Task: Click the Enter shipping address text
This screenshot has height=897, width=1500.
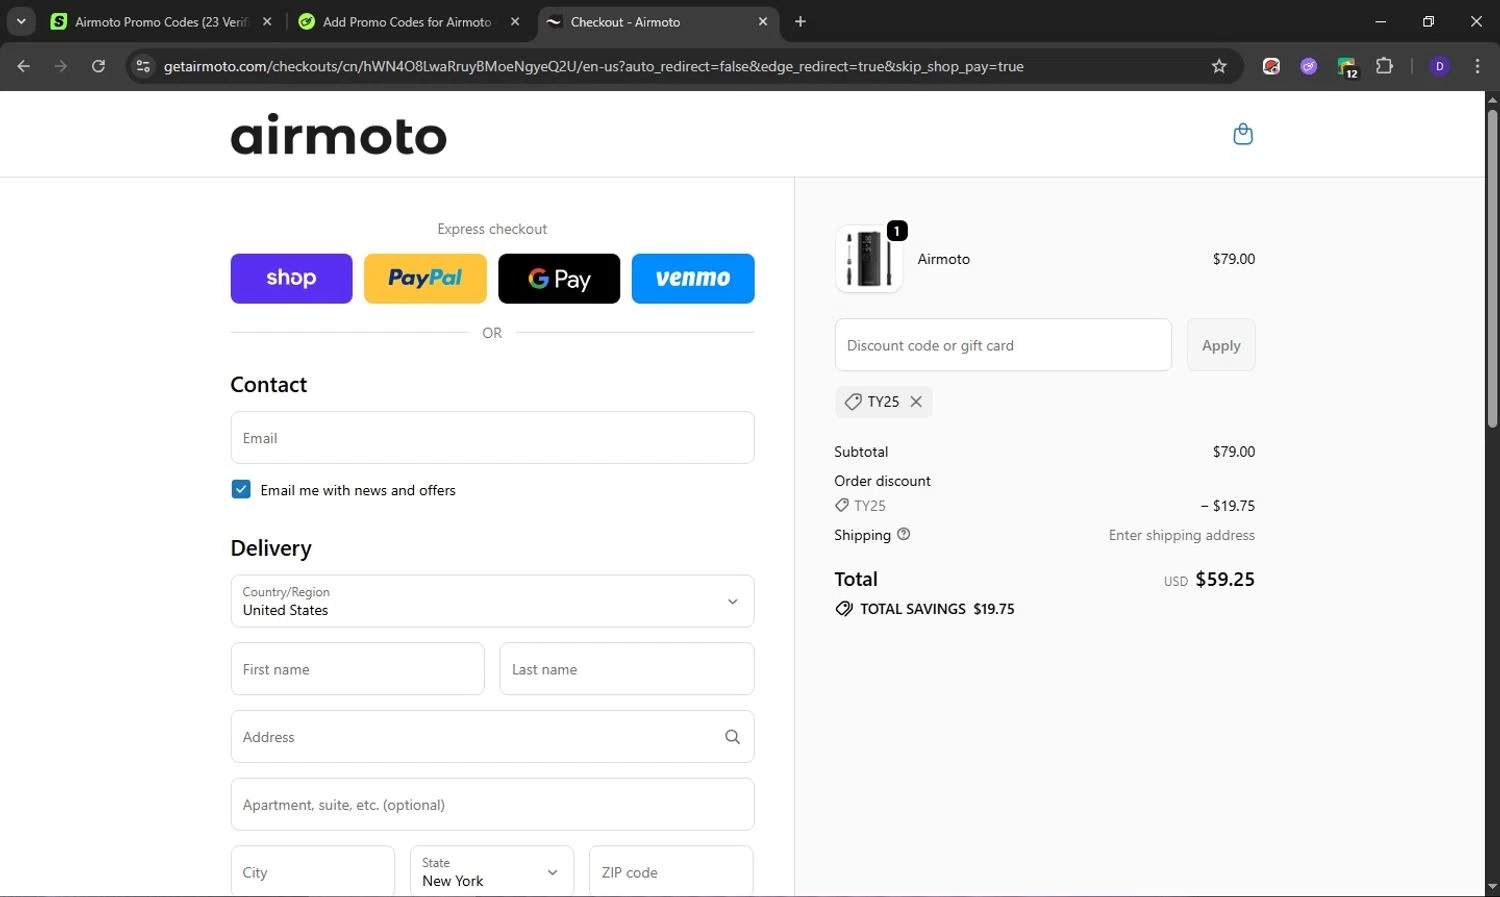Action: [1182, 535]
